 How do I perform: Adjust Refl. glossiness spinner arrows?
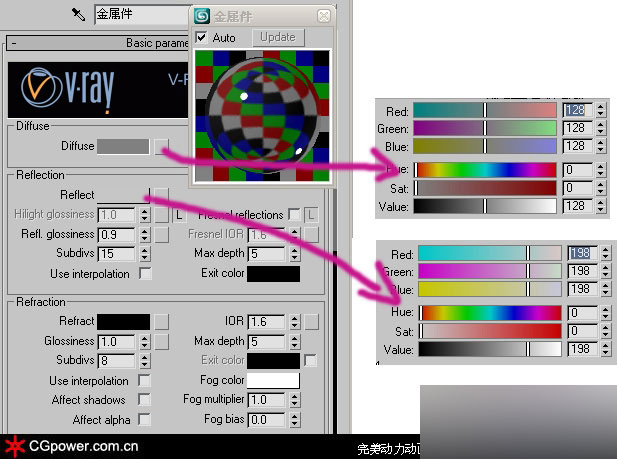(144, 235)
